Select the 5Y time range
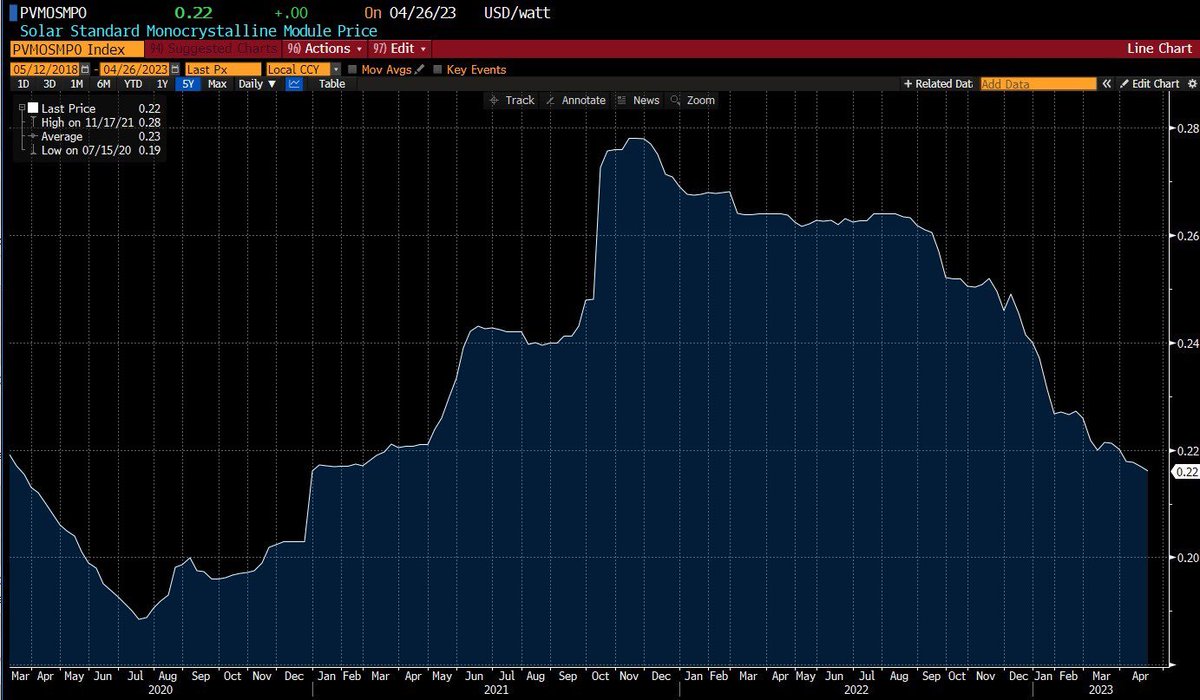The width and height of the screenshot is (1200, 700). coord(188,84)
